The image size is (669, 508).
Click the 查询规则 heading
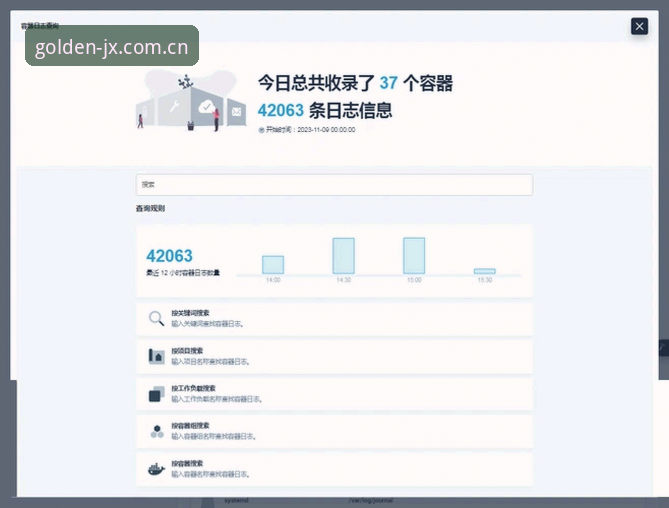click(x=151, y=209)
